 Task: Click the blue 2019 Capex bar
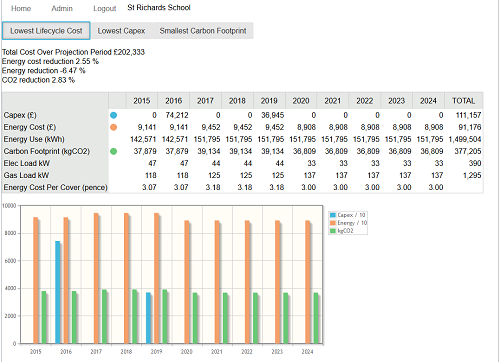pos(148,318)
